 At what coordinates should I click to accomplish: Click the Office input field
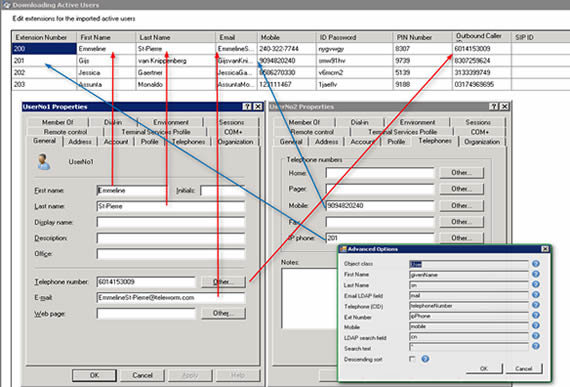click(171, 254)
